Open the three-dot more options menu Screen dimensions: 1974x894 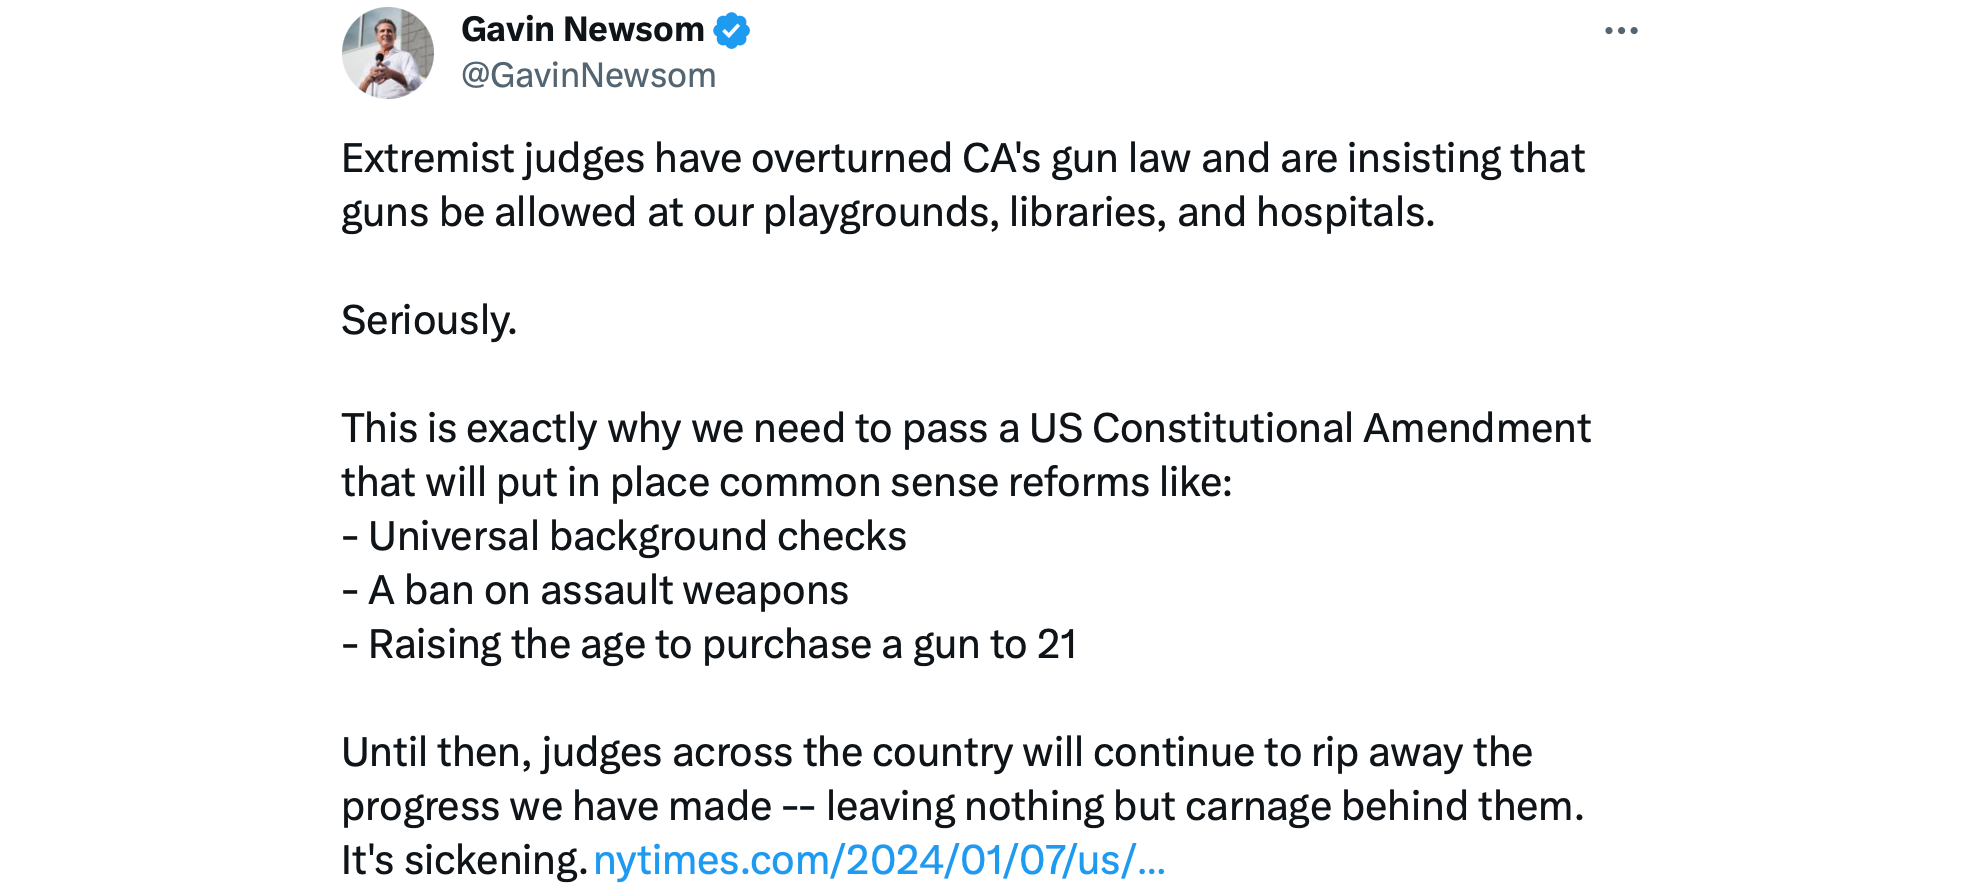pyautogui.click(x=1620, y=31)
